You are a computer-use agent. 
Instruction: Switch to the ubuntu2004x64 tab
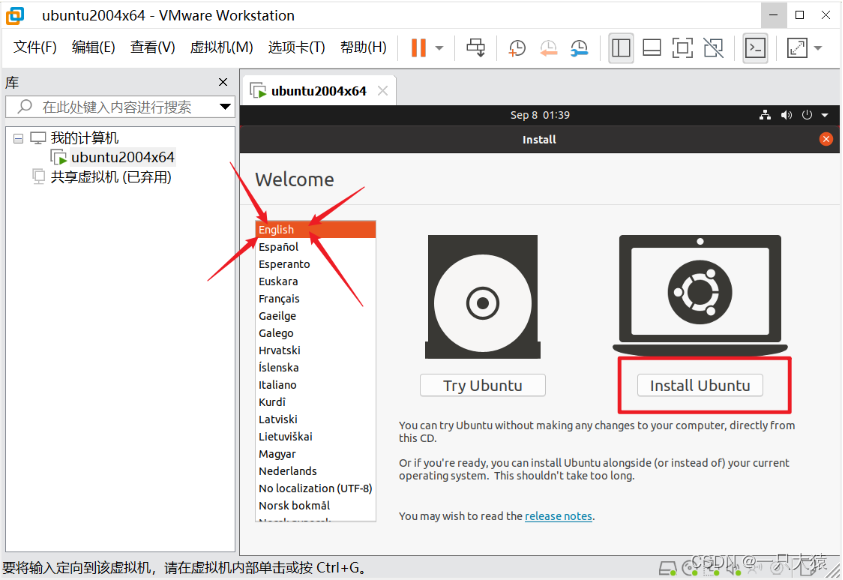pos(319,91)
